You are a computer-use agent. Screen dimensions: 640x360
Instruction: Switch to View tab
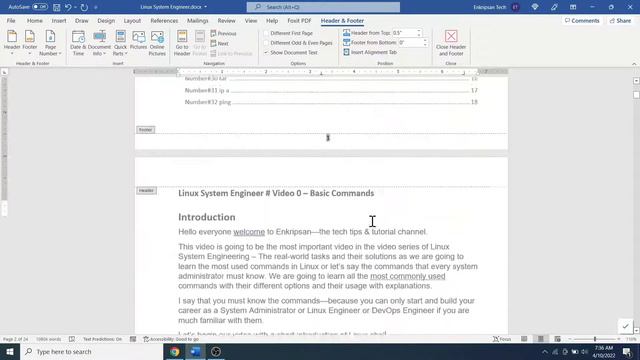click(251, 20)
